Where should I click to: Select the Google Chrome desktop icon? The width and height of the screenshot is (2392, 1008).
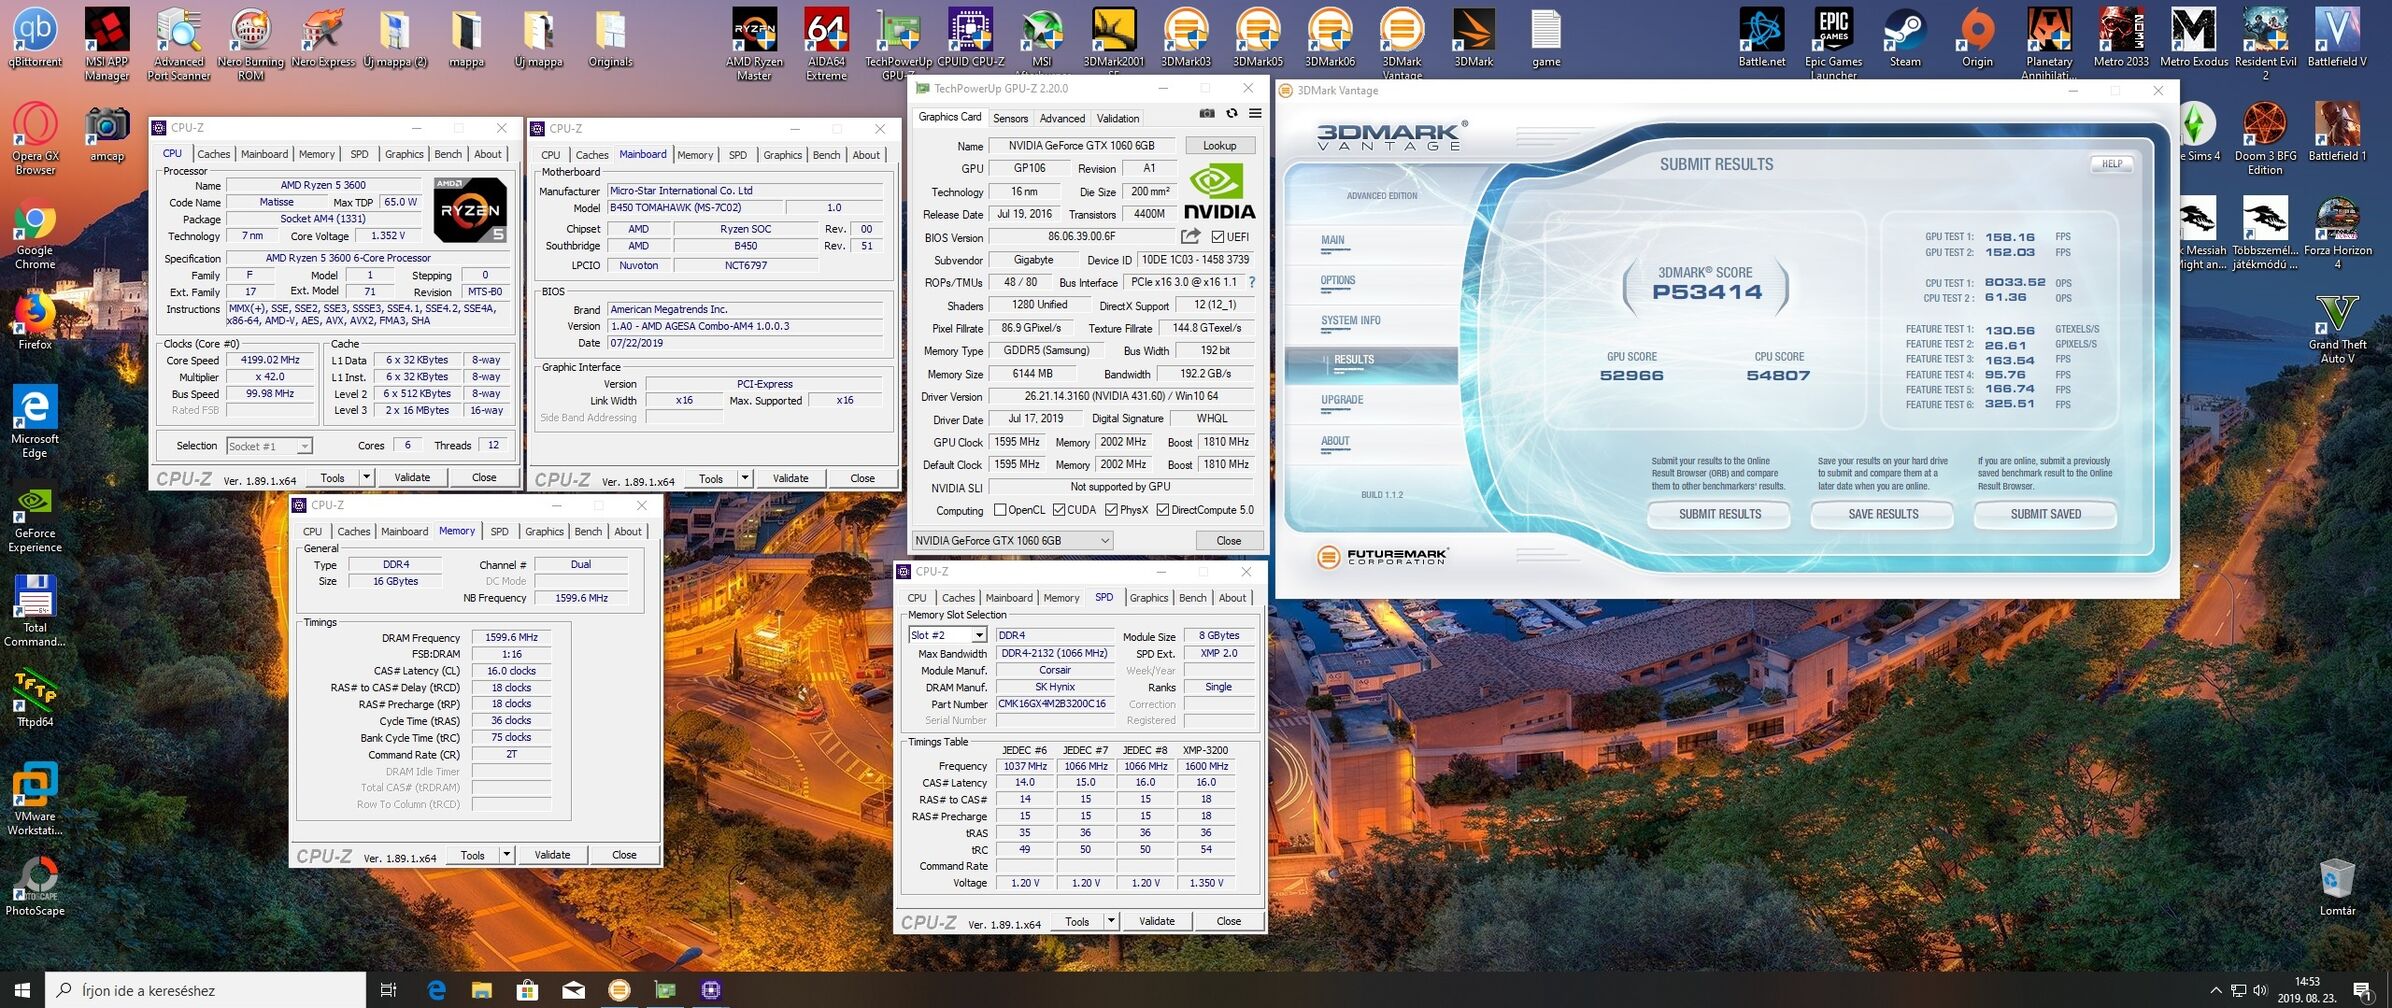pyautogui.click(x=35, y=234)
